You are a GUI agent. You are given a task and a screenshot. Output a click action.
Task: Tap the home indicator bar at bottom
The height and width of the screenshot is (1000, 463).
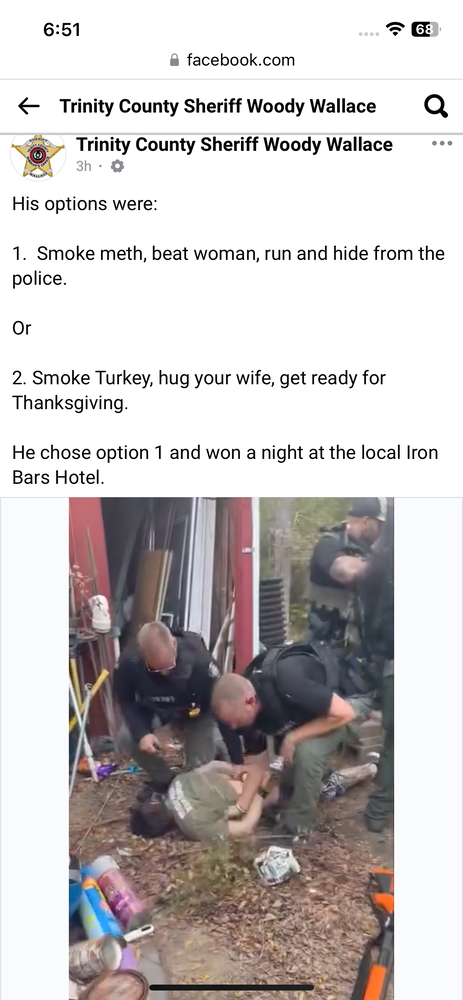pos(232,988)
